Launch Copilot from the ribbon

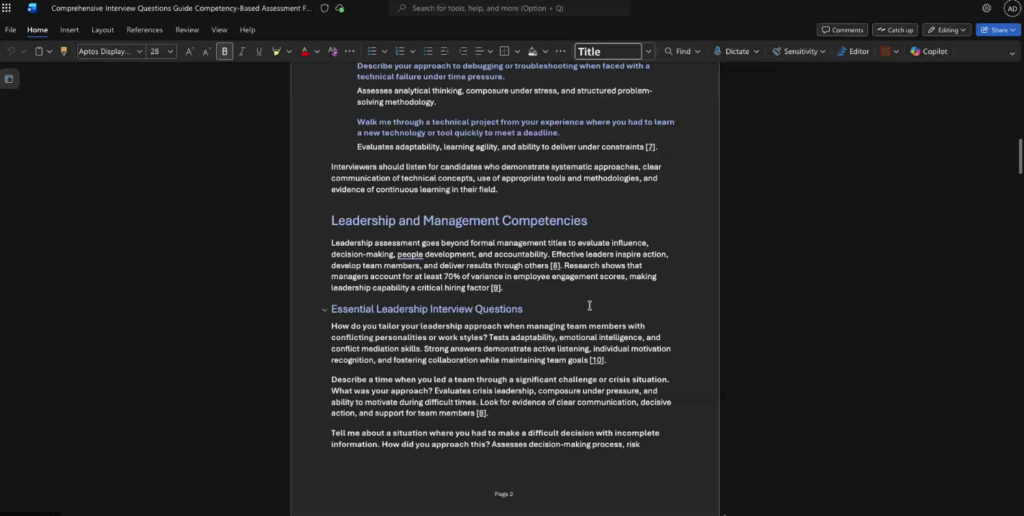coord(928,51)
